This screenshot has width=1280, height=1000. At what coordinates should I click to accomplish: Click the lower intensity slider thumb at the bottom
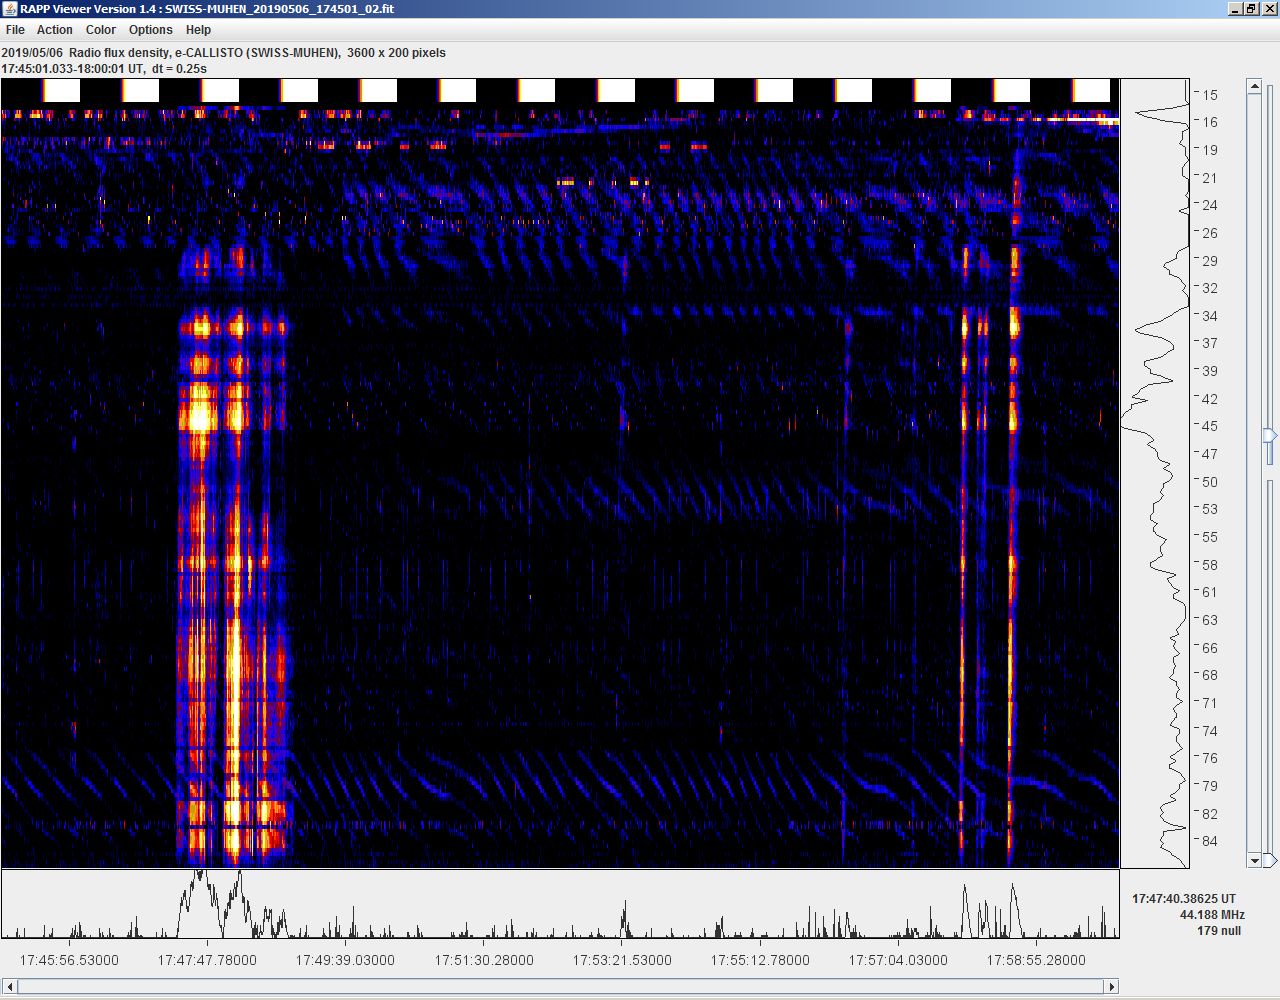(x=1270, y=860)
